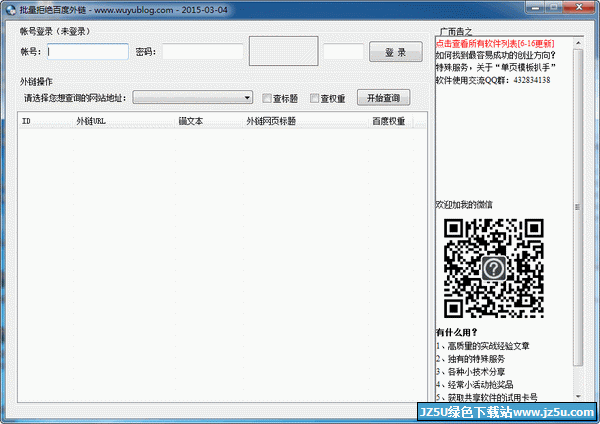This screenshot has width=600, height=424.
Task: Click the 欢迎加我的微信 text
Action: 464,205
